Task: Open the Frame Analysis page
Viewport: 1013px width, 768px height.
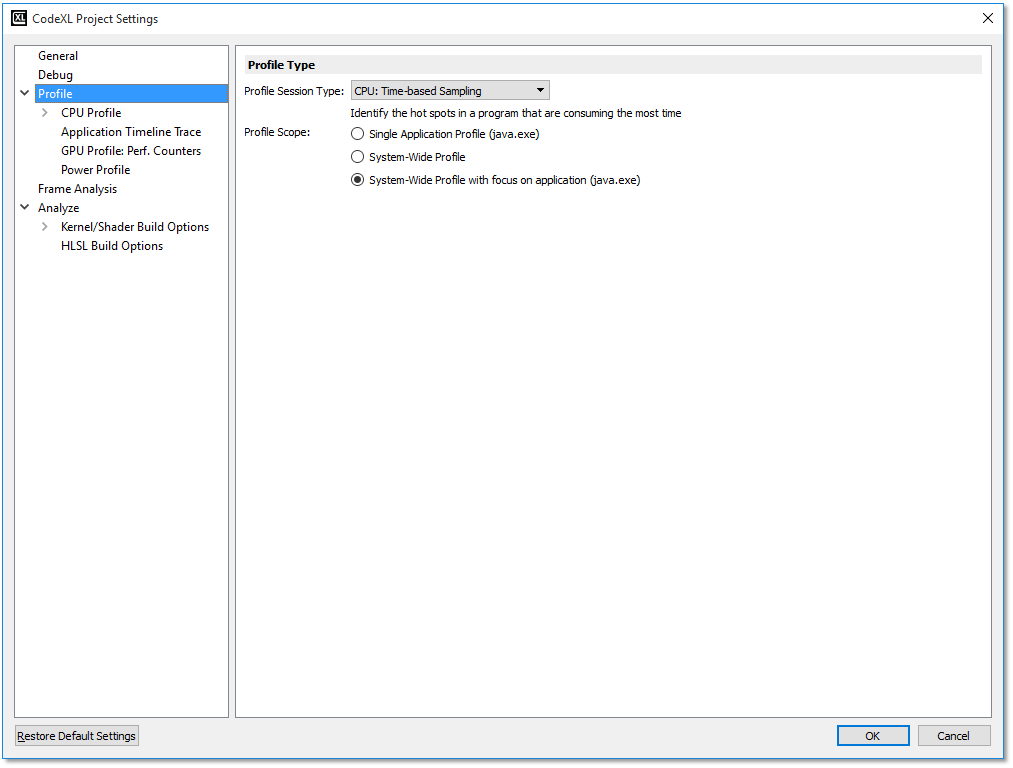Action: (78, 189)
